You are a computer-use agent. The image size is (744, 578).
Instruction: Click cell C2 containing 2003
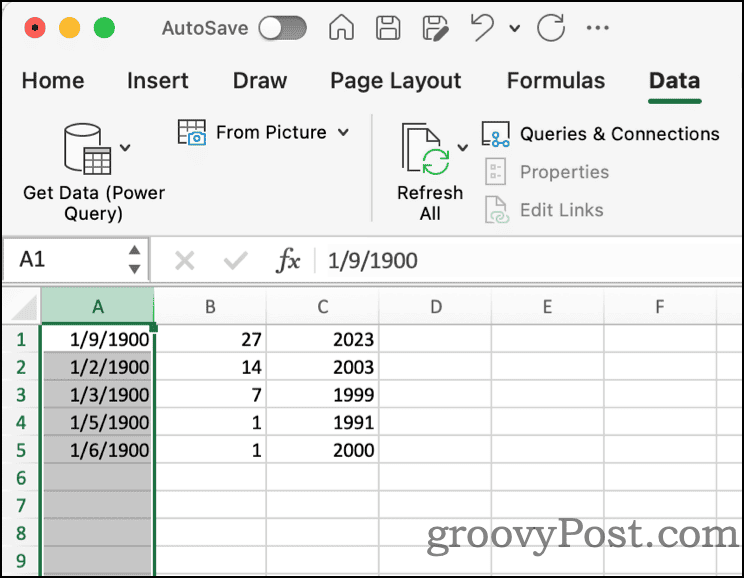(323, 367)
